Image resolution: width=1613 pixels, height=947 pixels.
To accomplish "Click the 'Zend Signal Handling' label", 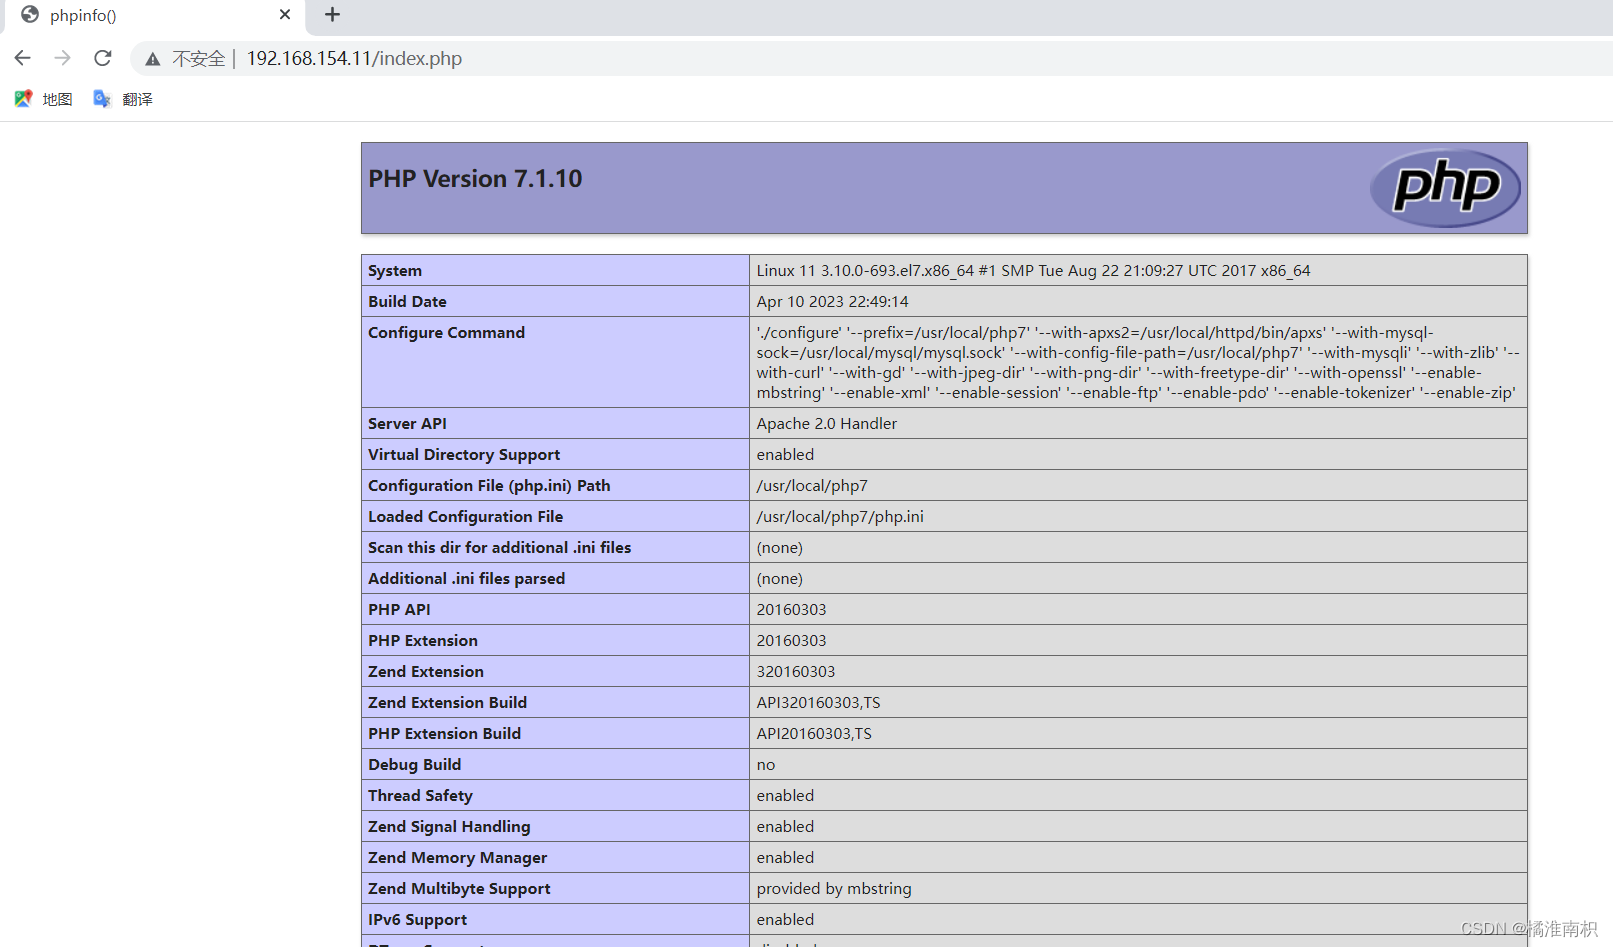I will coord(449,827).
